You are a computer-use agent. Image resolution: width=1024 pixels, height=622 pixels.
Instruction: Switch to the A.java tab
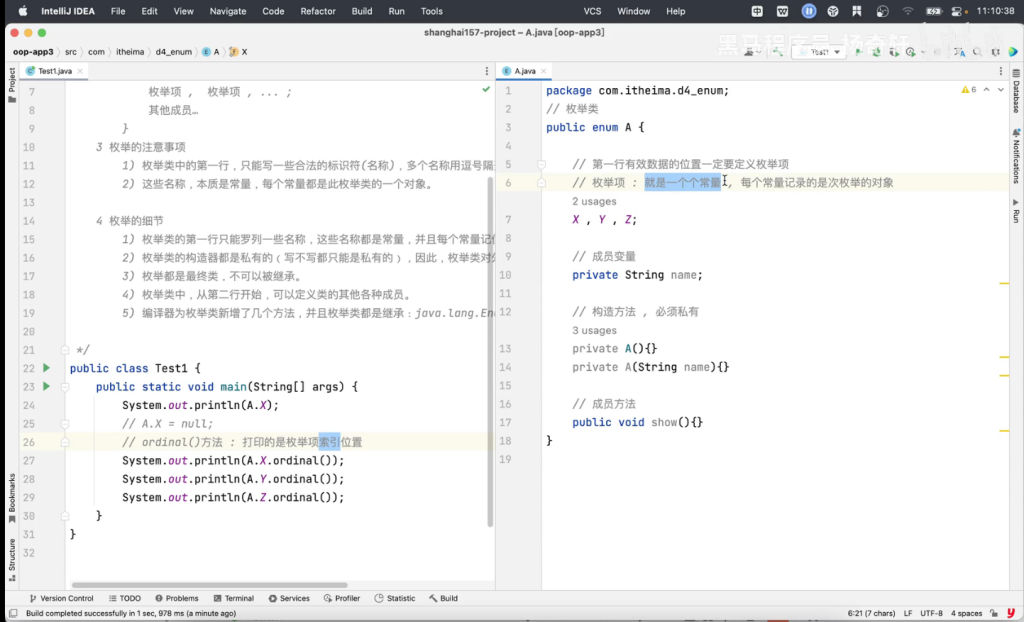[x=525, y=71]
